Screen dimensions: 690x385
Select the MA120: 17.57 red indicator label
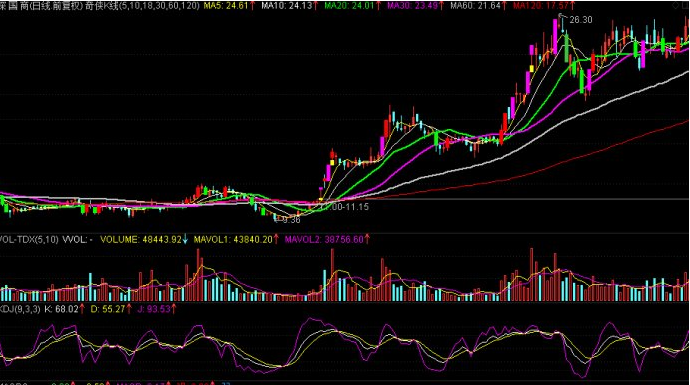[x=540, y=6]
